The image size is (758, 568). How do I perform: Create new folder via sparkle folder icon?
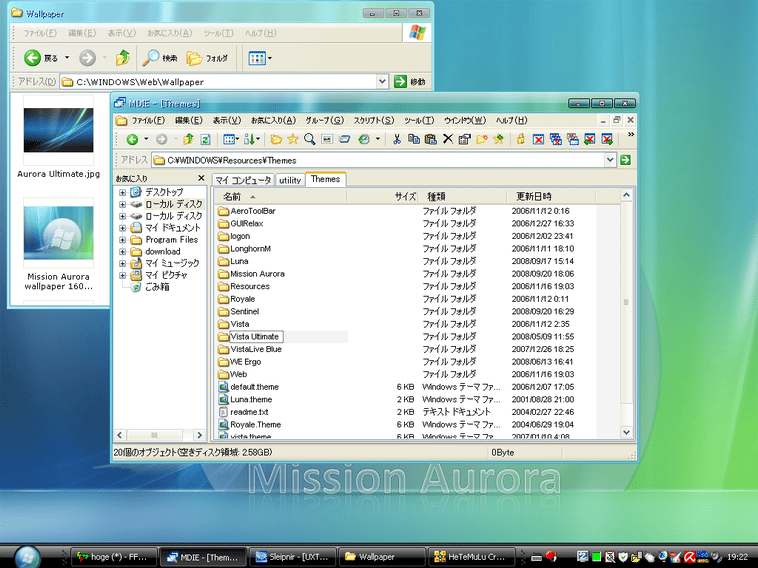(481, 140)
